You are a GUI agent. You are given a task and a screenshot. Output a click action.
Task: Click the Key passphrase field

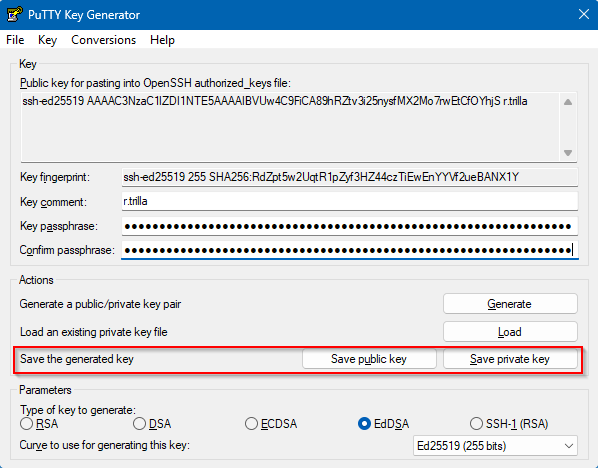(x=350, y=226)
